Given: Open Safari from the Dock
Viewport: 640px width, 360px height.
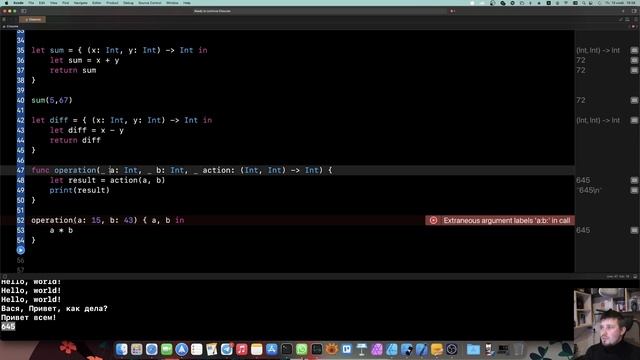Looking at the screenshot, I should click(151, 349).
